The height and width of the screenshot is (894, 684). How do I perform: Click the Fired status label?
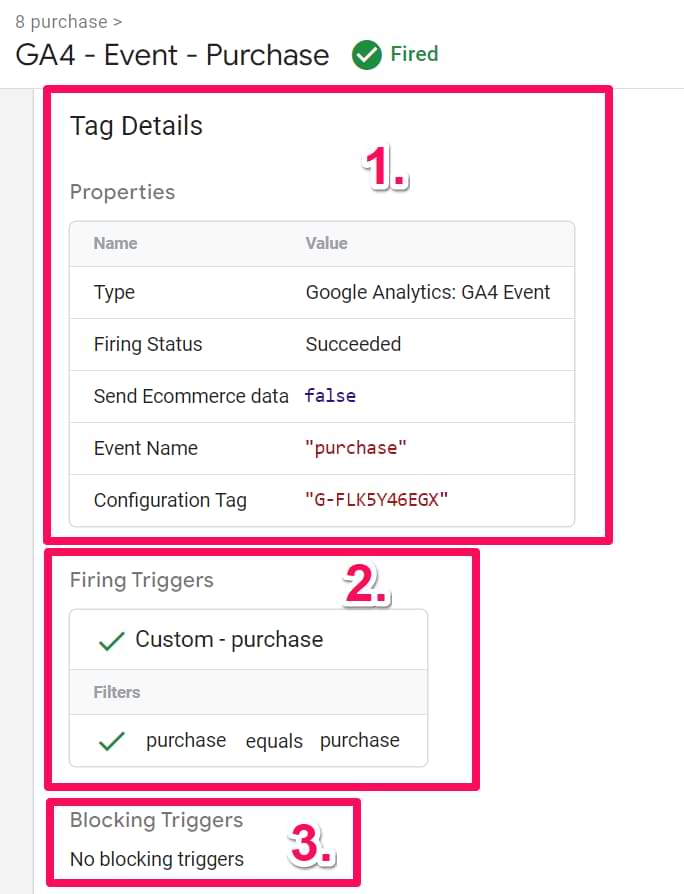pyautogui.click(x=414, y=54)
